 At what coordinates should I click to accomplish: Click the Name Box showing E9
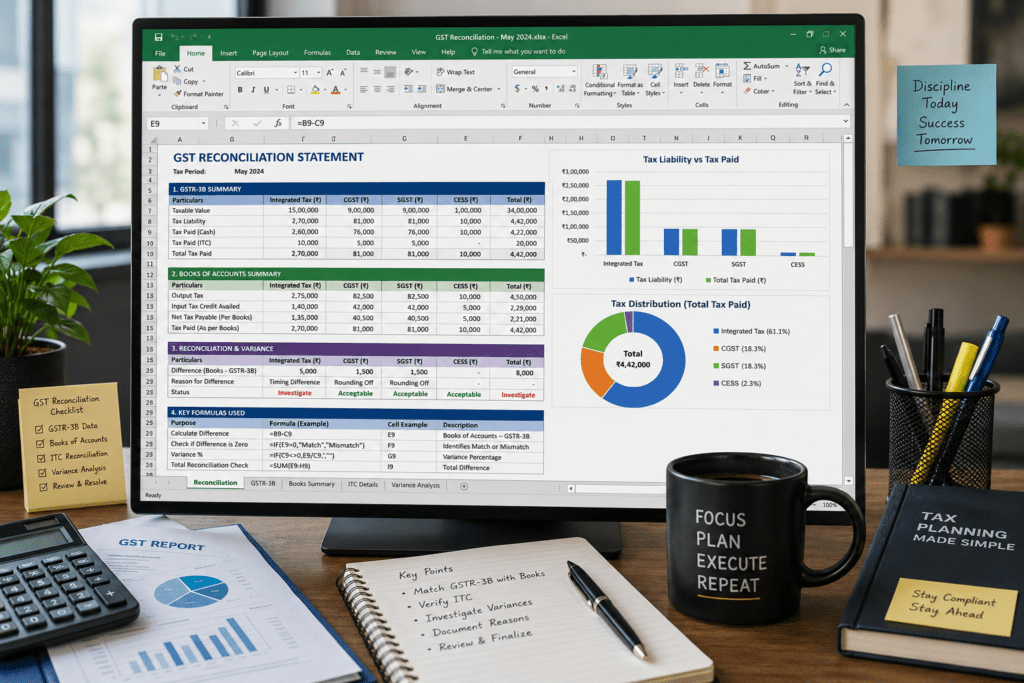tap(177, 123)
